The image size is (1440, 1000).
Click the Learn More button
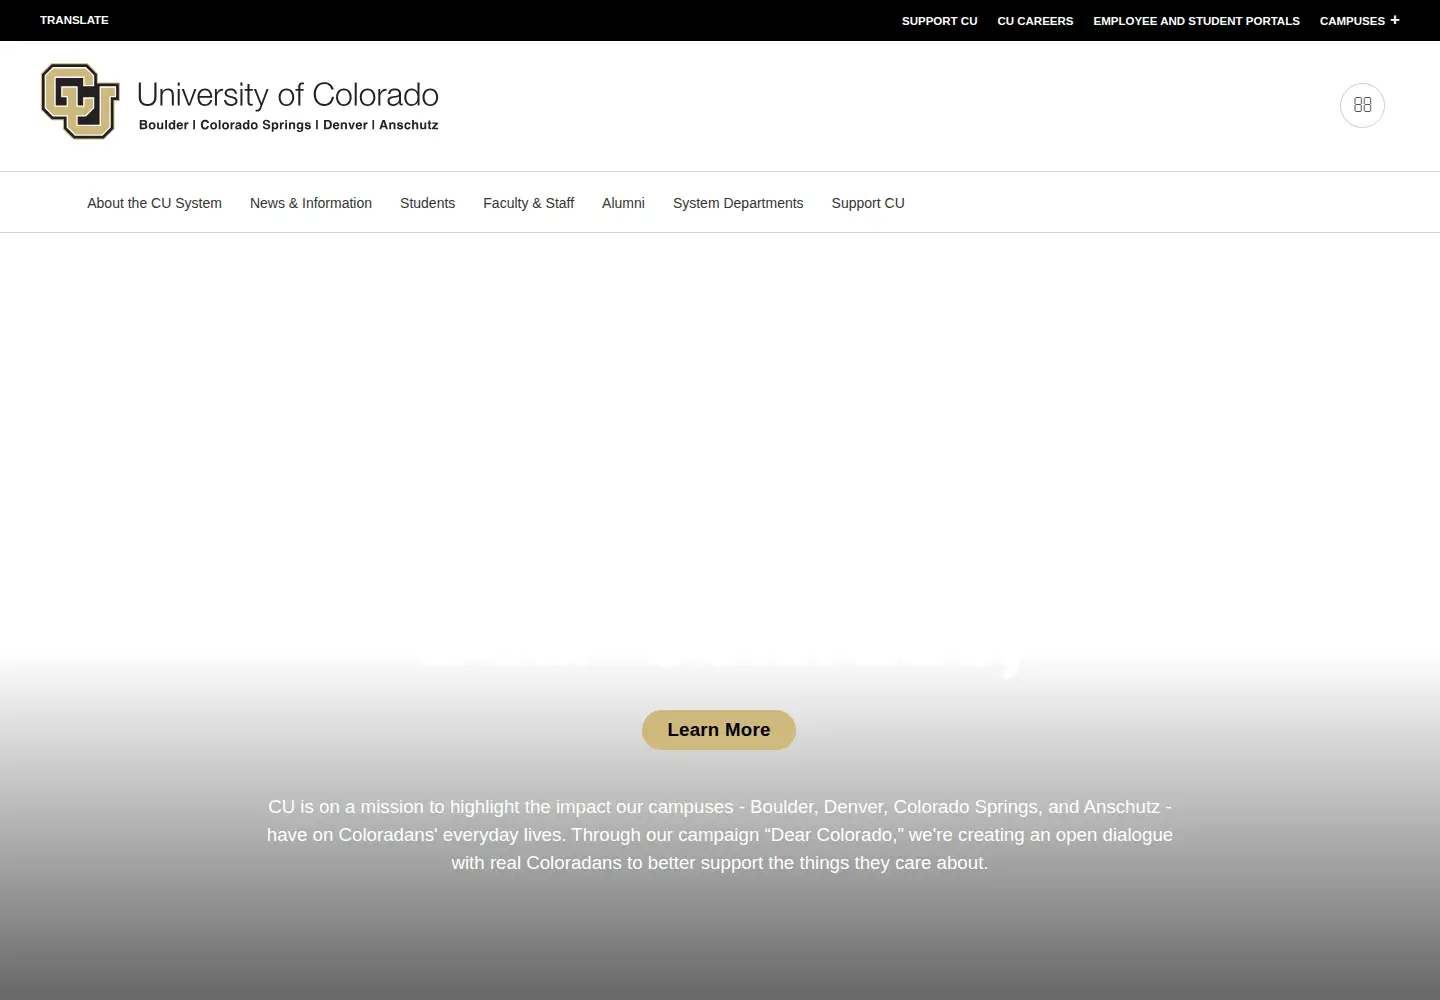(719, 730)
